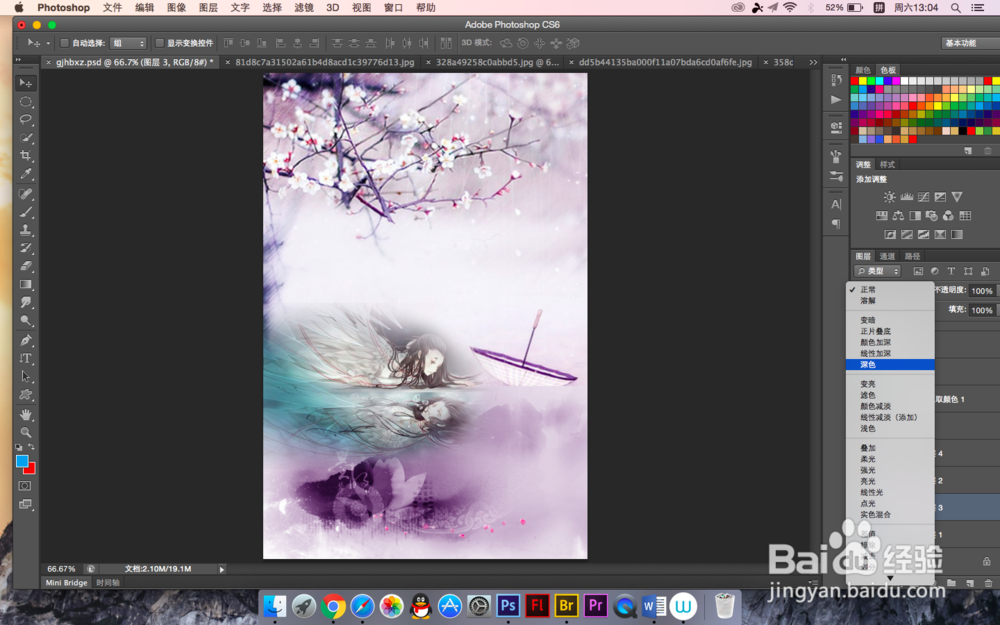The height and width of the screenshot is (625, 1000).
Task: Select the History Brush tool
Action: pyautogui.click(x=26, y=247)
